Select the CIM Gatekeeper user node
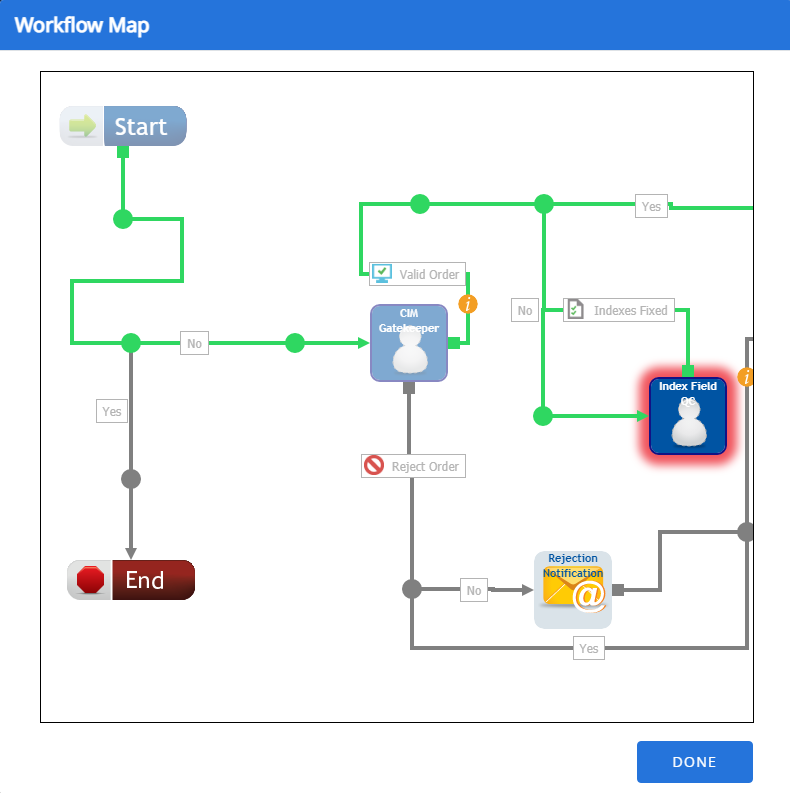Image resolution: width=790 pixels, height=793 pixels. 409,343
